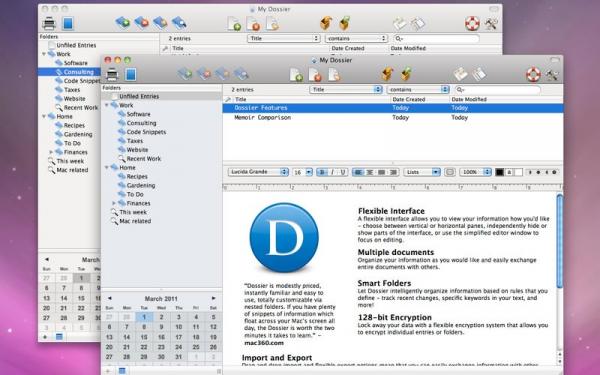
Task: Click the search field in back window
Action: click(436, 39)
